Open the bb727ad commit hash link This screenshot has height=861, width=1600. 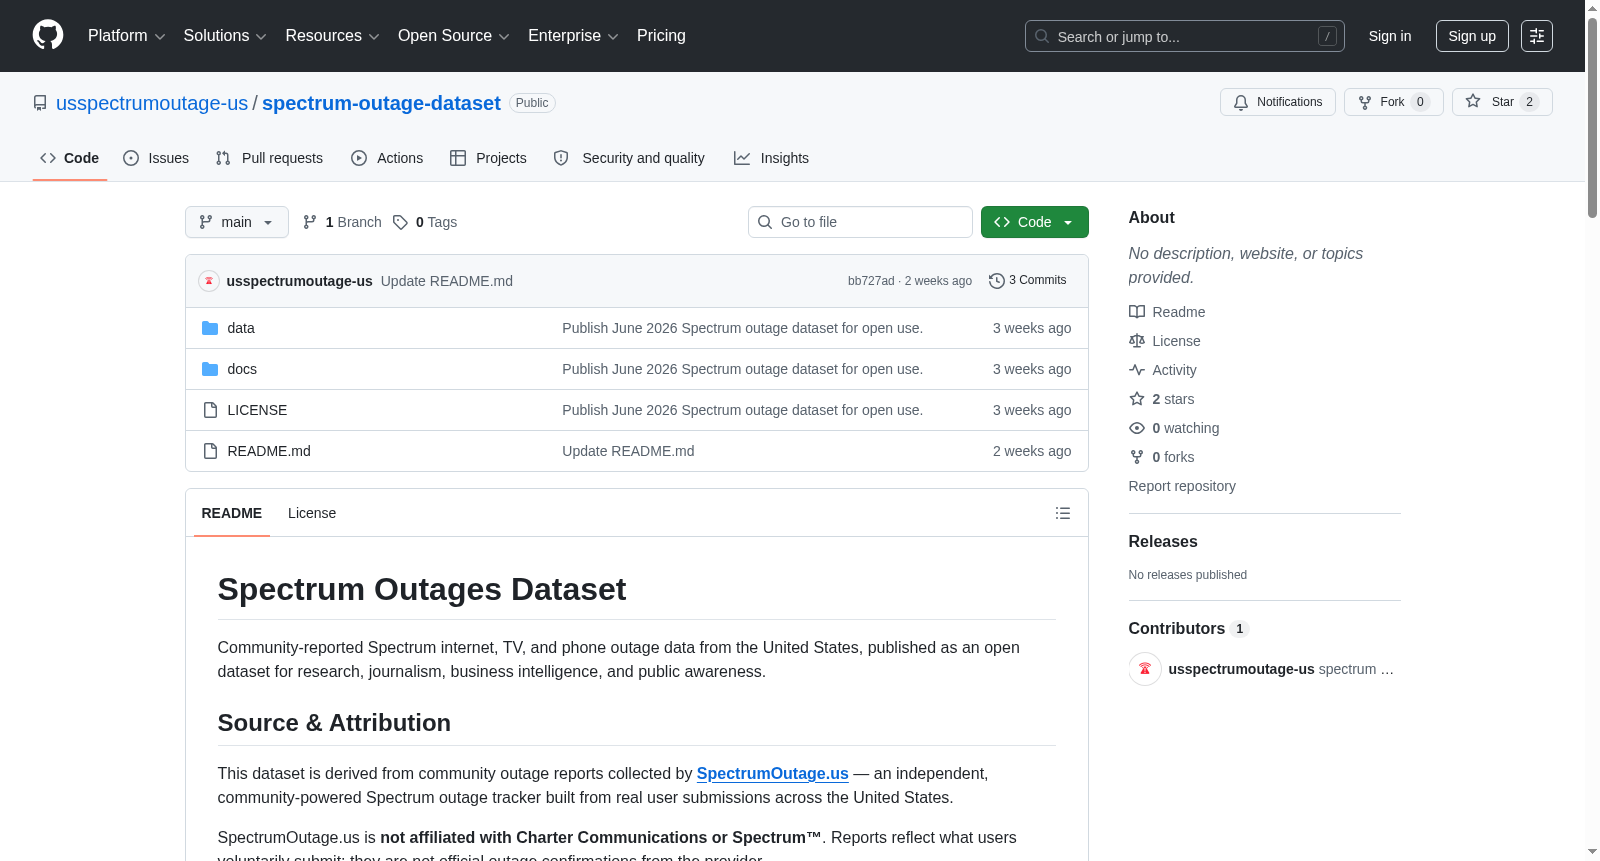pyautogui.click(x=871, y=281)
